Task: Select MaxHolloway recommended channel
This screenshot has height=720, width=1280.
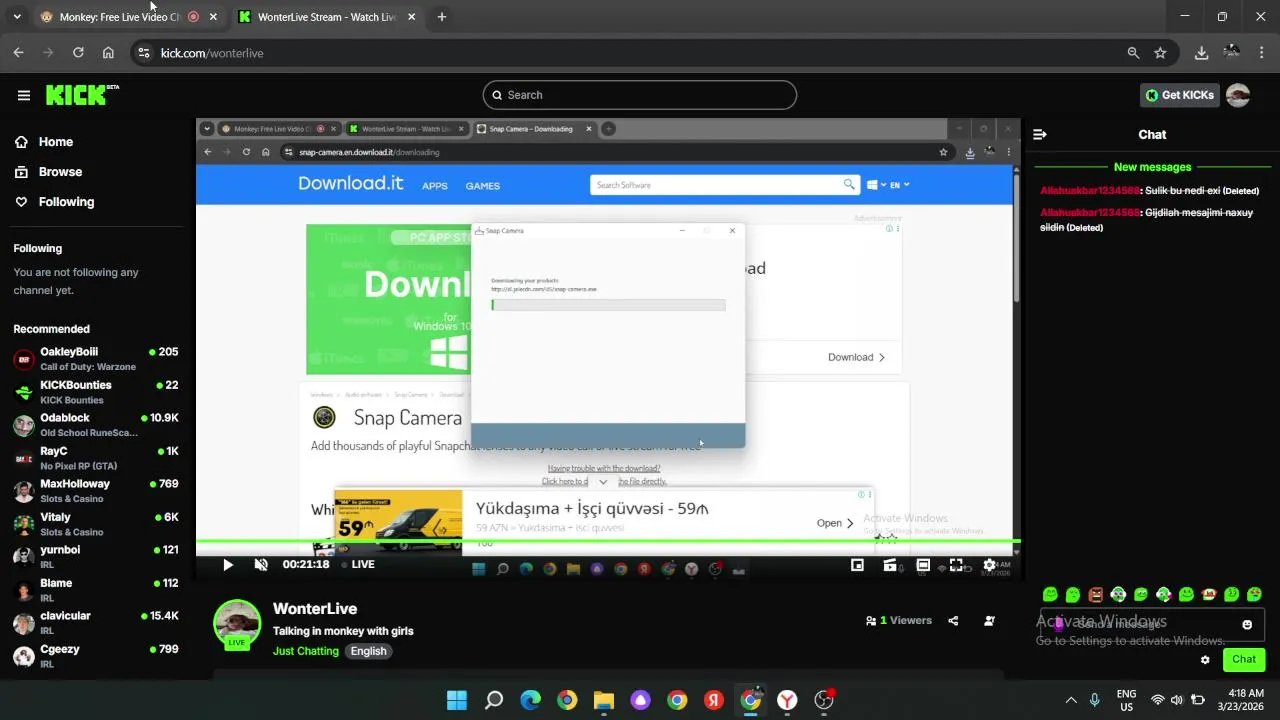Action: pyautogui.click(x=96, y=491)
